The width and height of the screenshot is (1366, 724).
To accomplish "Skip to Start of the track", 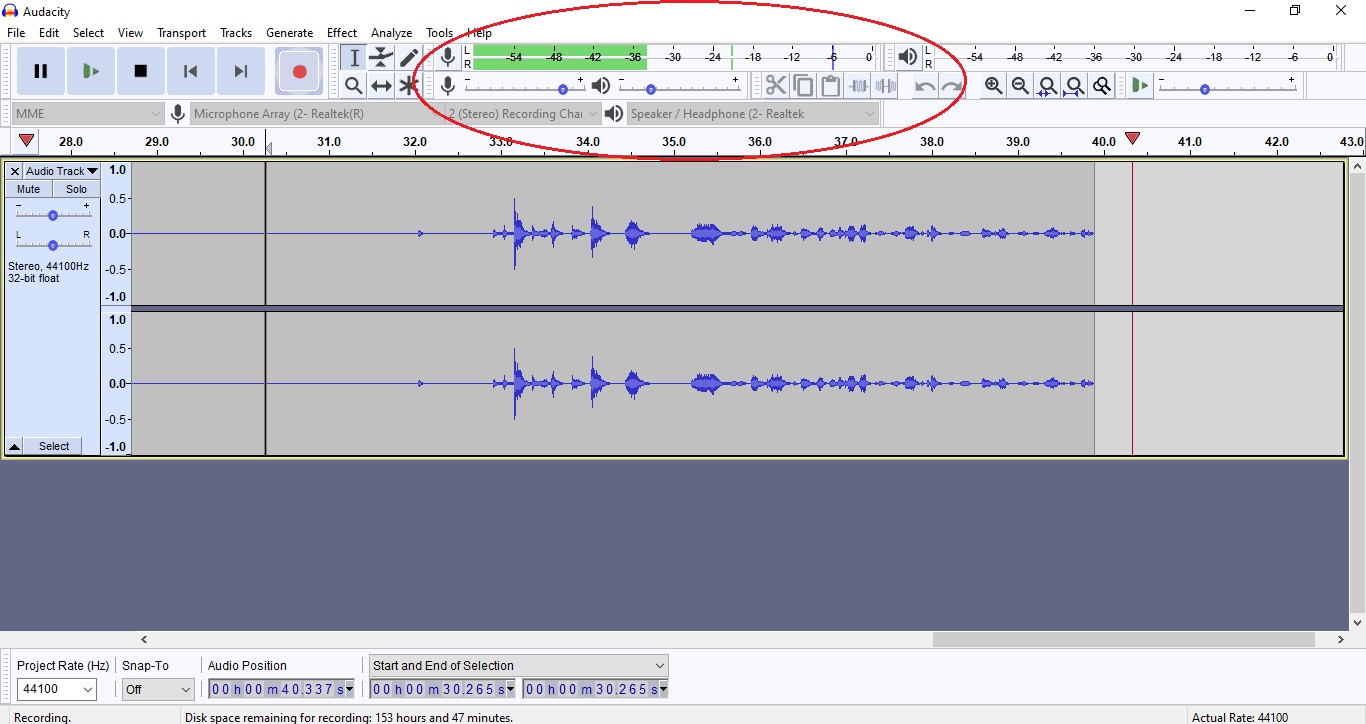I will click(191, 71).
